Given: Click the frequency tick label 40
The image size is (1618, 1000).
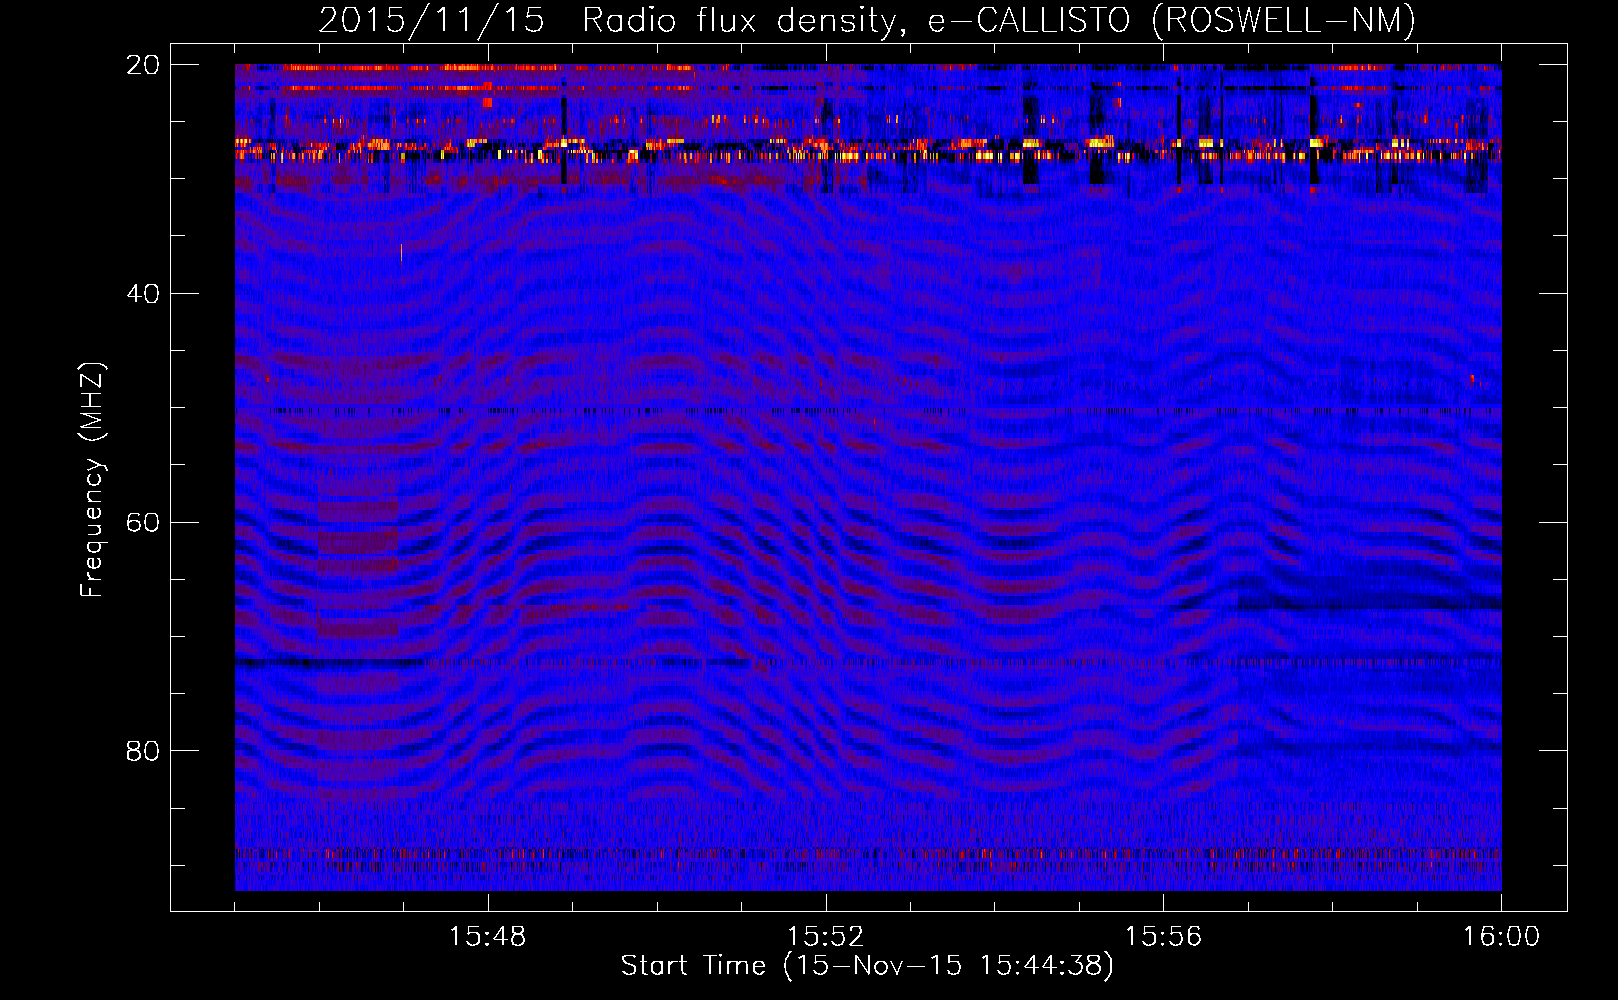Looking at the screenshot, I should click(143, 294).
